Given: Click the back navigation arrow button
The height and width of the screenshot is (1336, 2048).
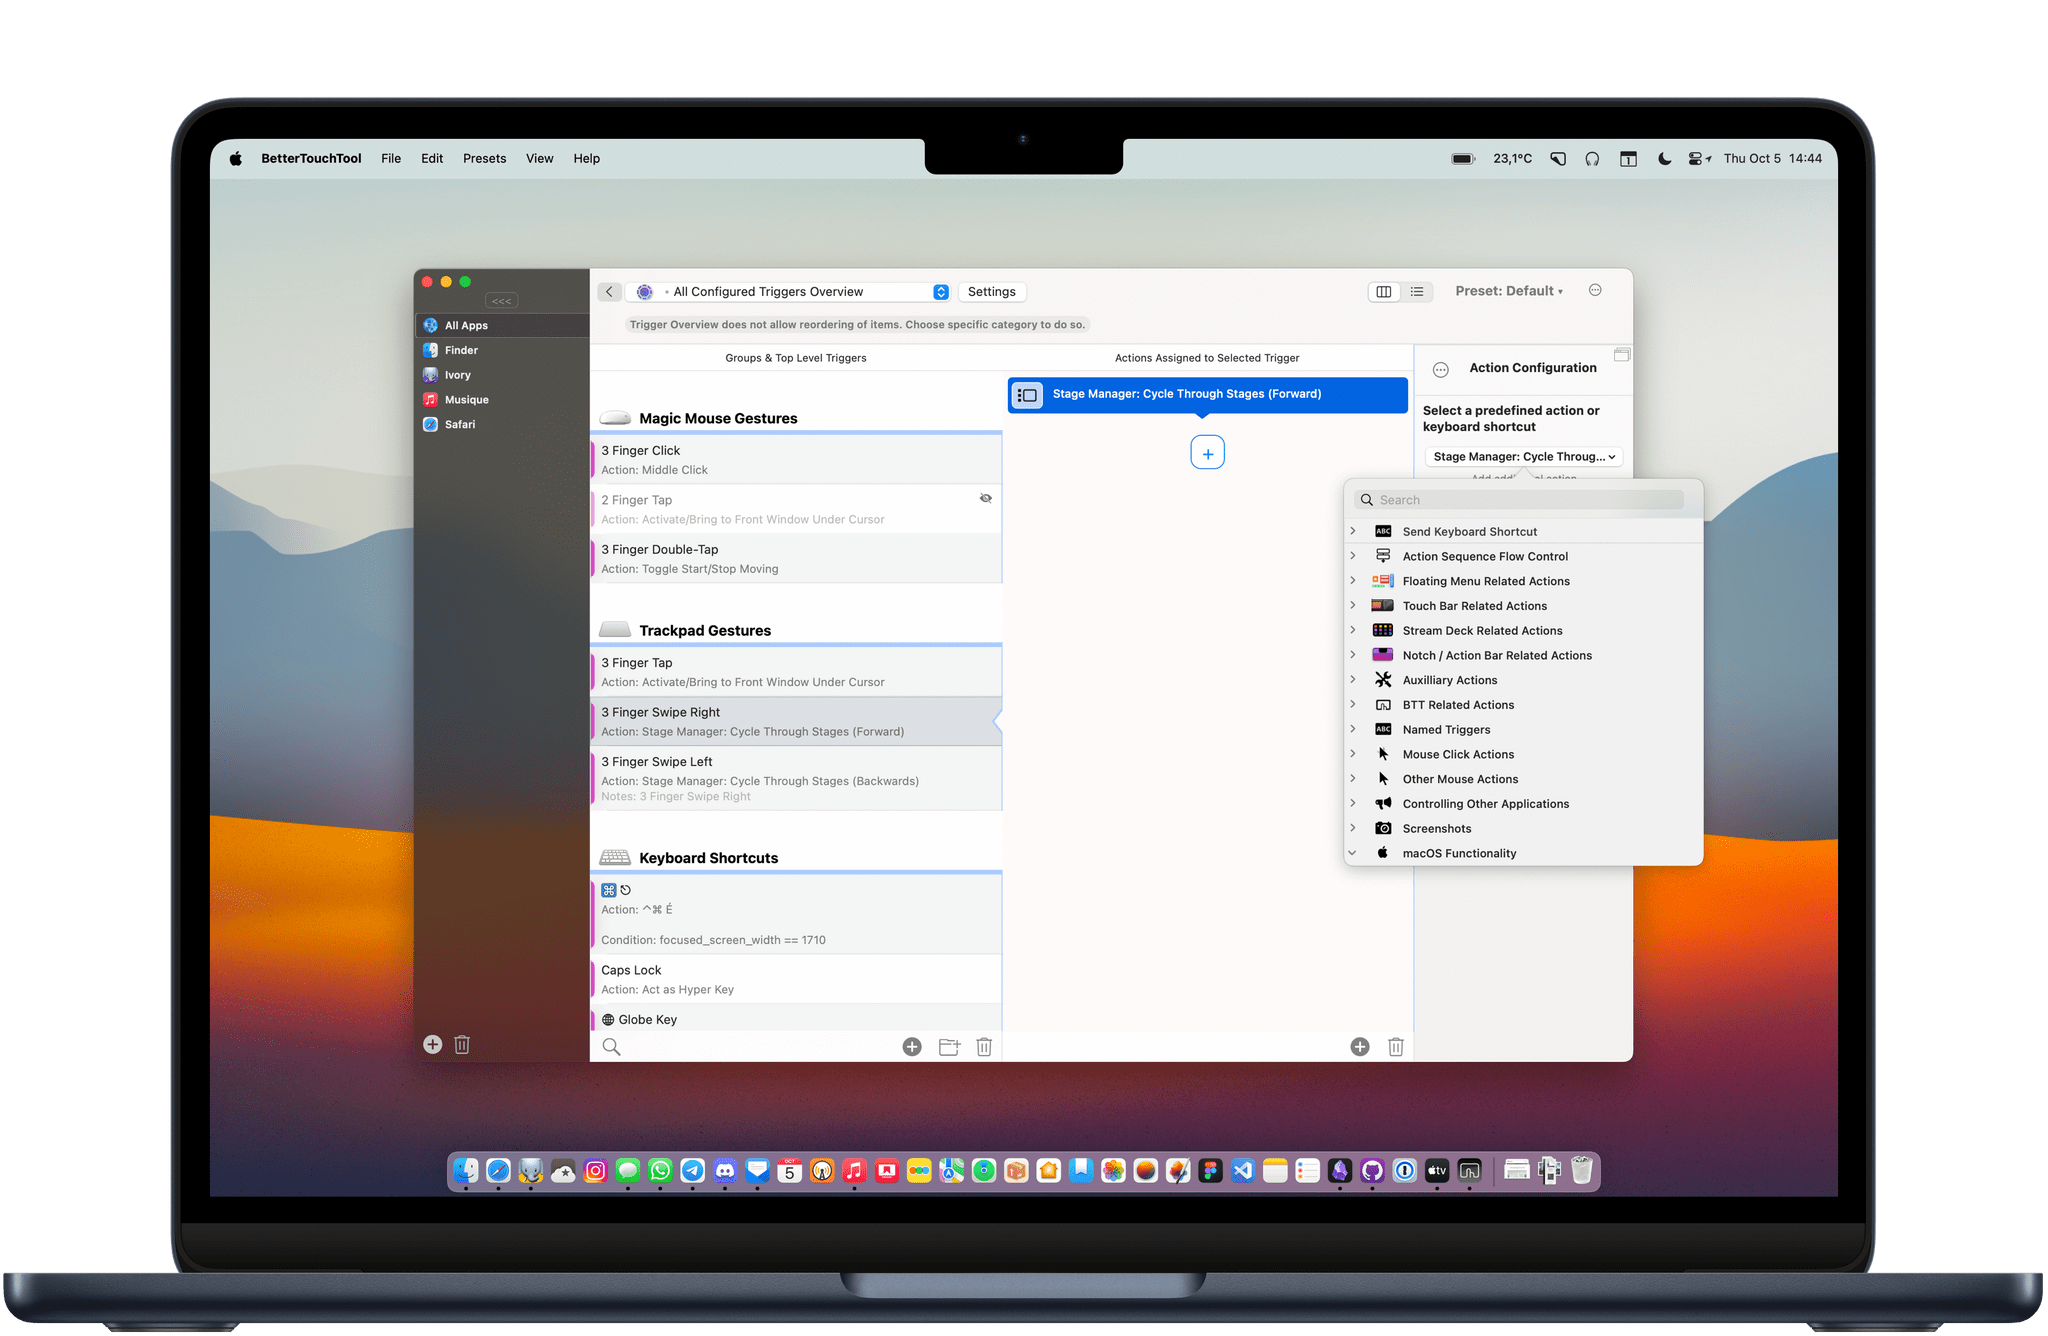Looking at the screenshot, I should [611, 291].
